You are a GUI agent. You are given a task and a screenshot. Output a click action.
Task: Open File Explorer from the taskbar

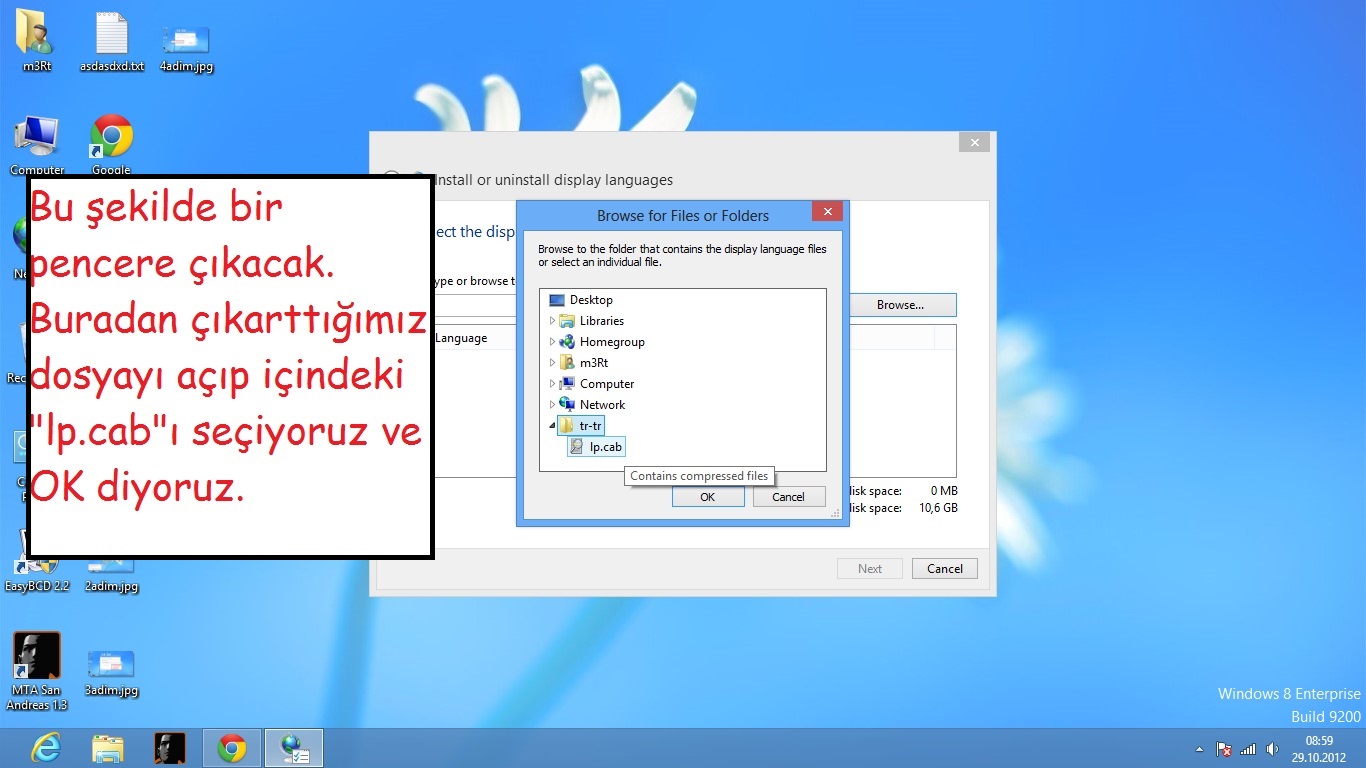(108, 748)
